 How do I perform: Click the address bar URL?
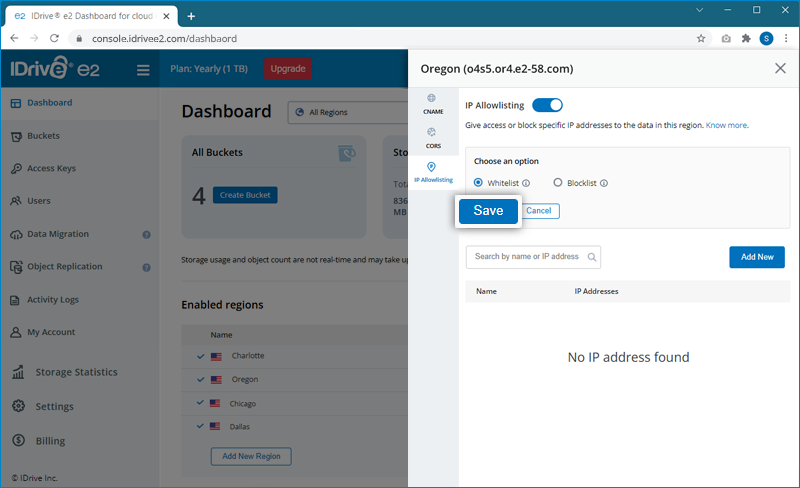click(164, 39)
